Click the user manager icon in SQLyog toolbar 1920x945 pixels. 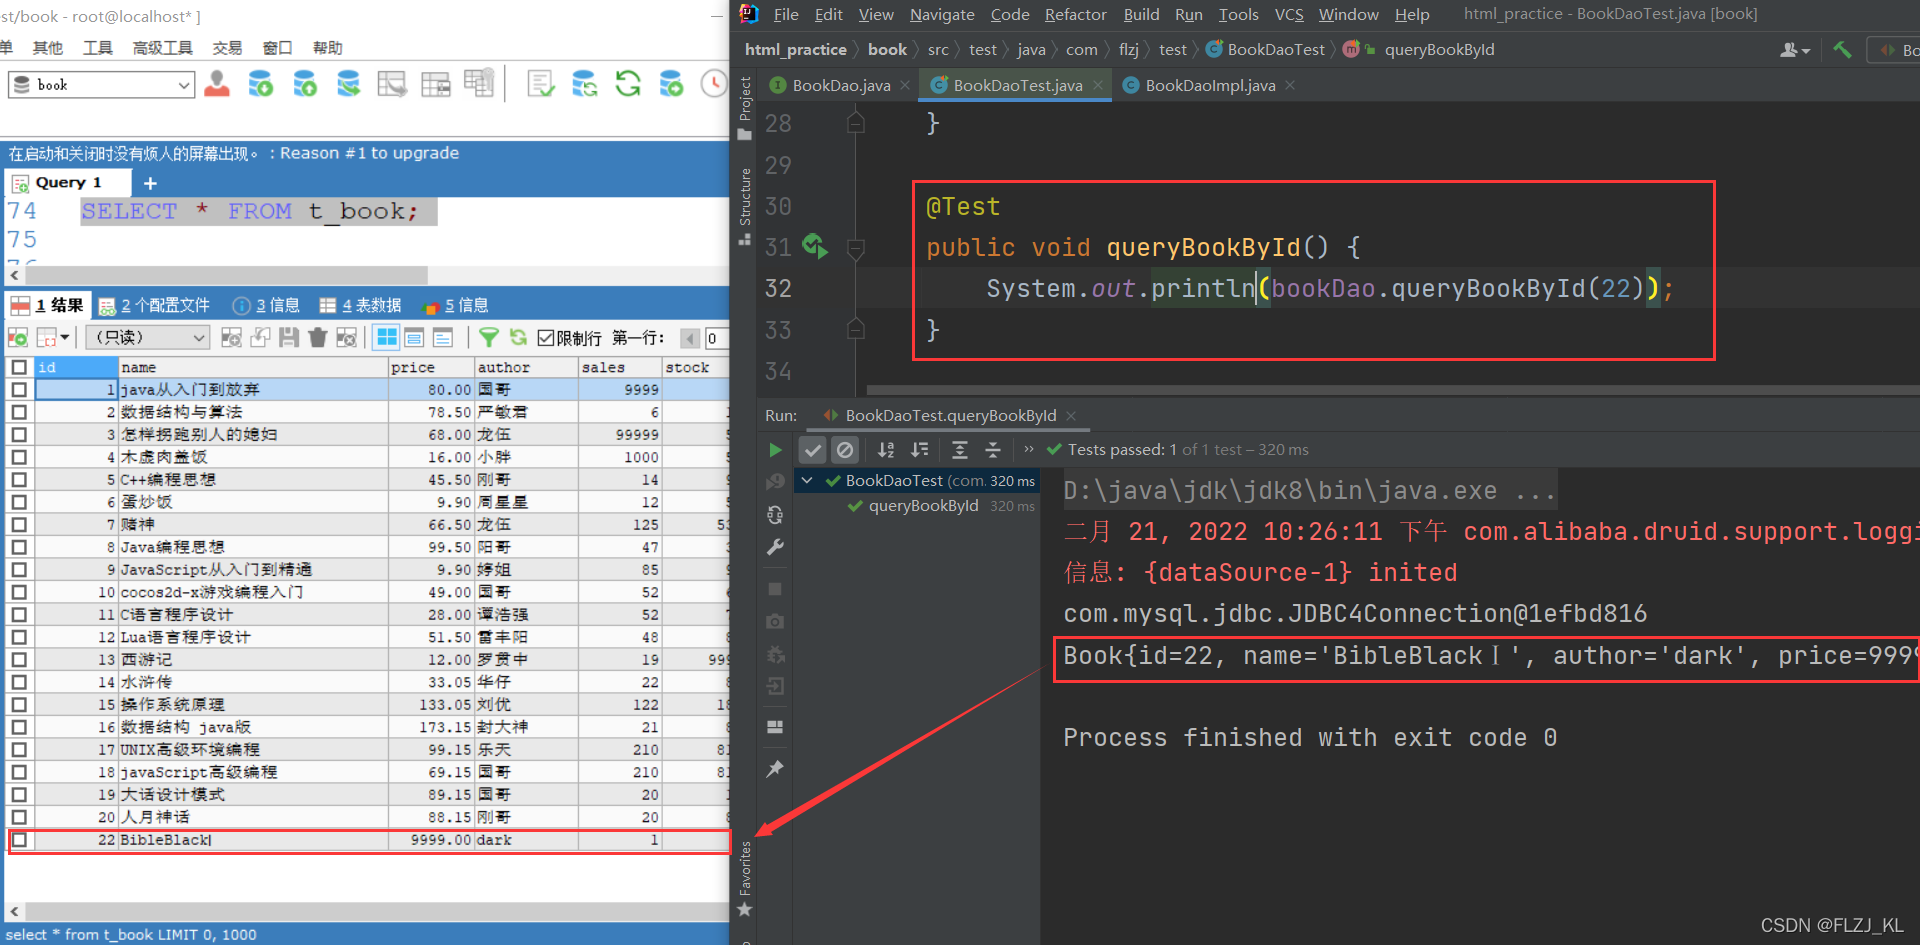coord(217,84)
